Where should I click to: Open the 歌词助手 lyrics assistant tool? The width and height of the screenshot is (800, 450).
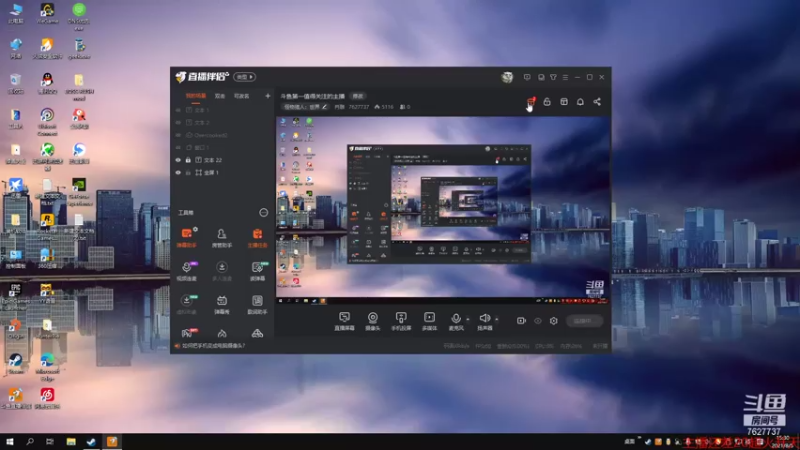(x=257, y=305)
